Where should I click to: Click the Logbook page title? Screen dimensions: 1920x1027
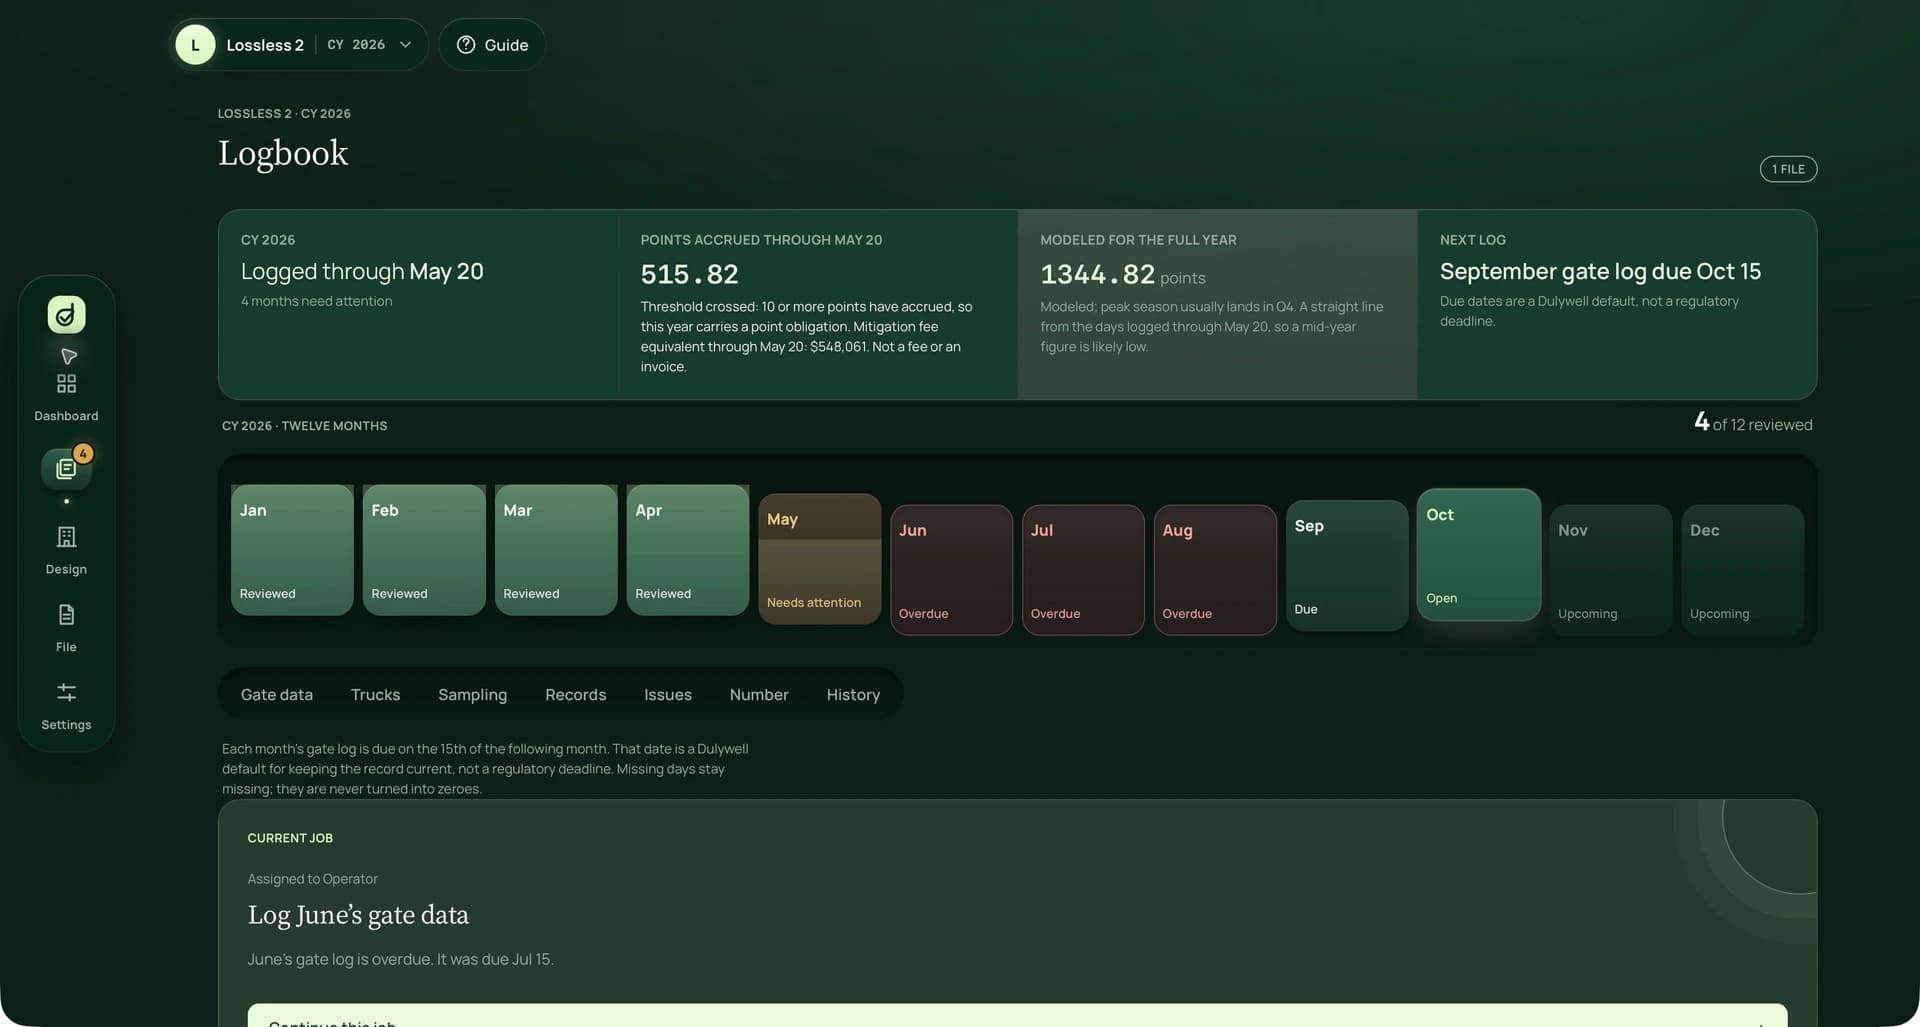tap(283, 153)
